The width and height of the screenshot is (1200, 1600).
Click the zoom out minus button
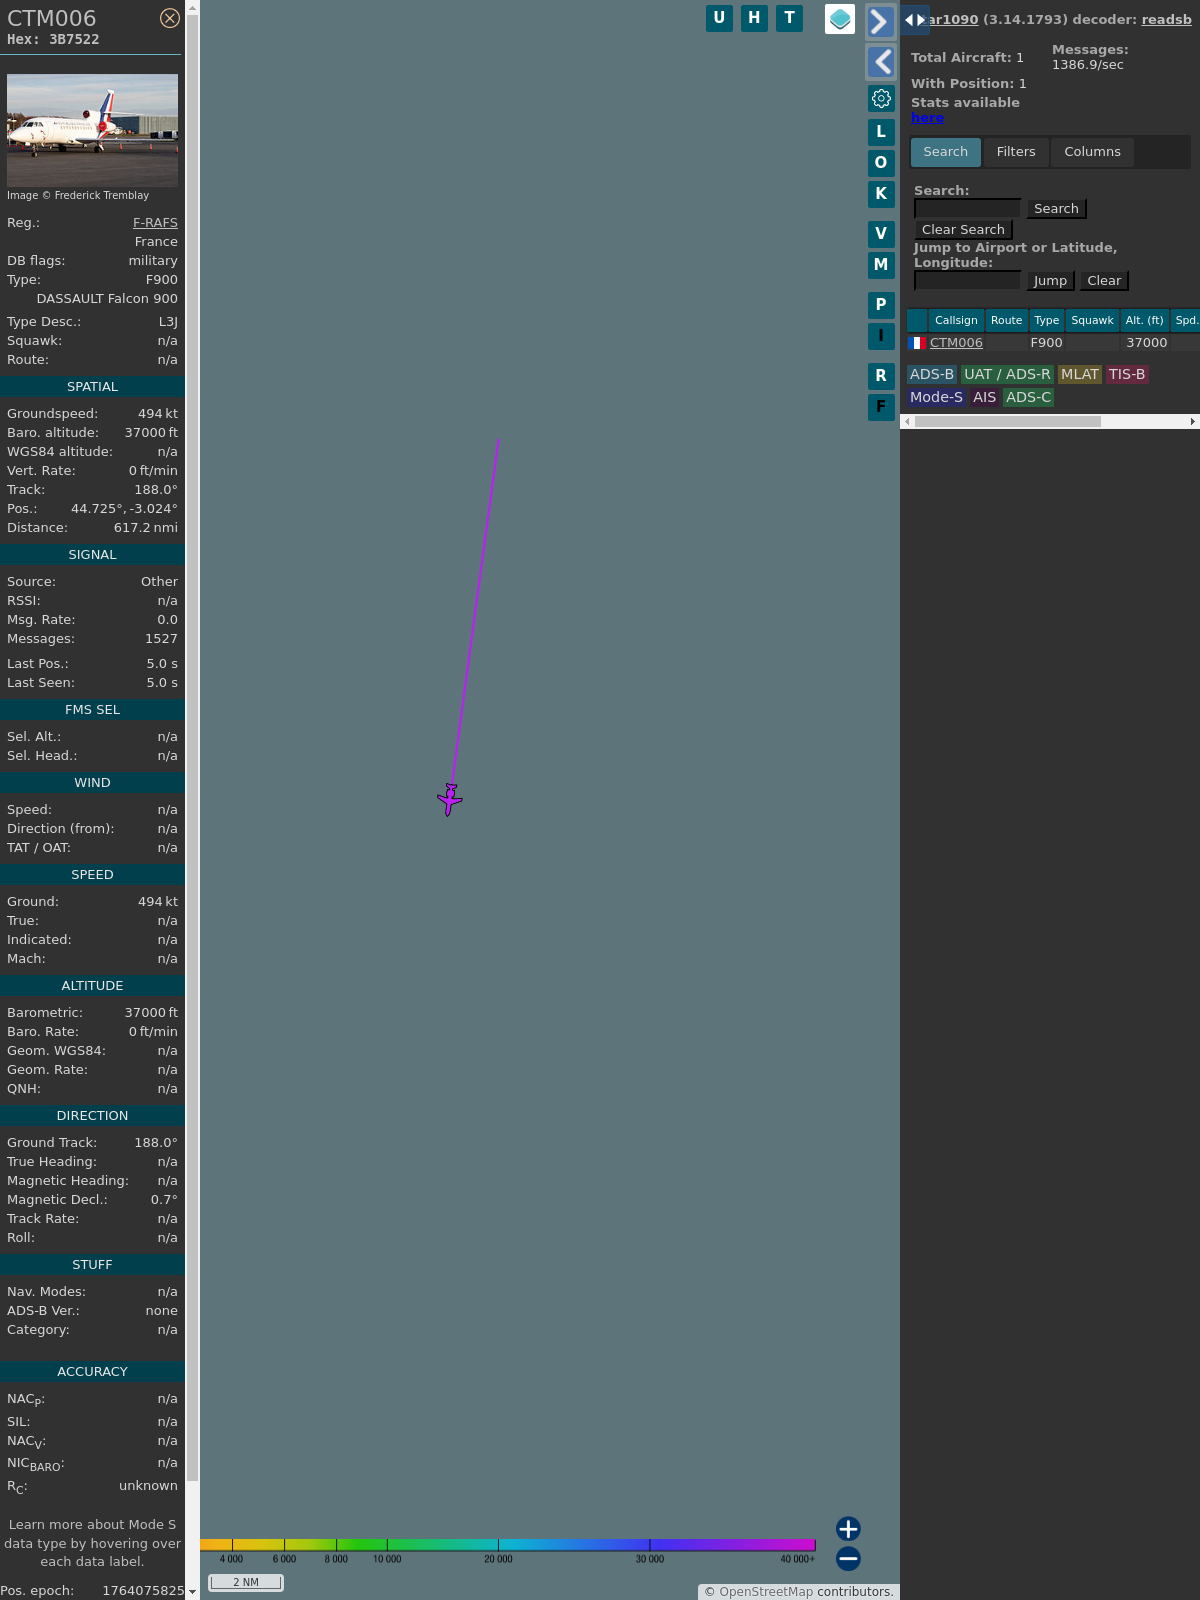pos(848,1558)
